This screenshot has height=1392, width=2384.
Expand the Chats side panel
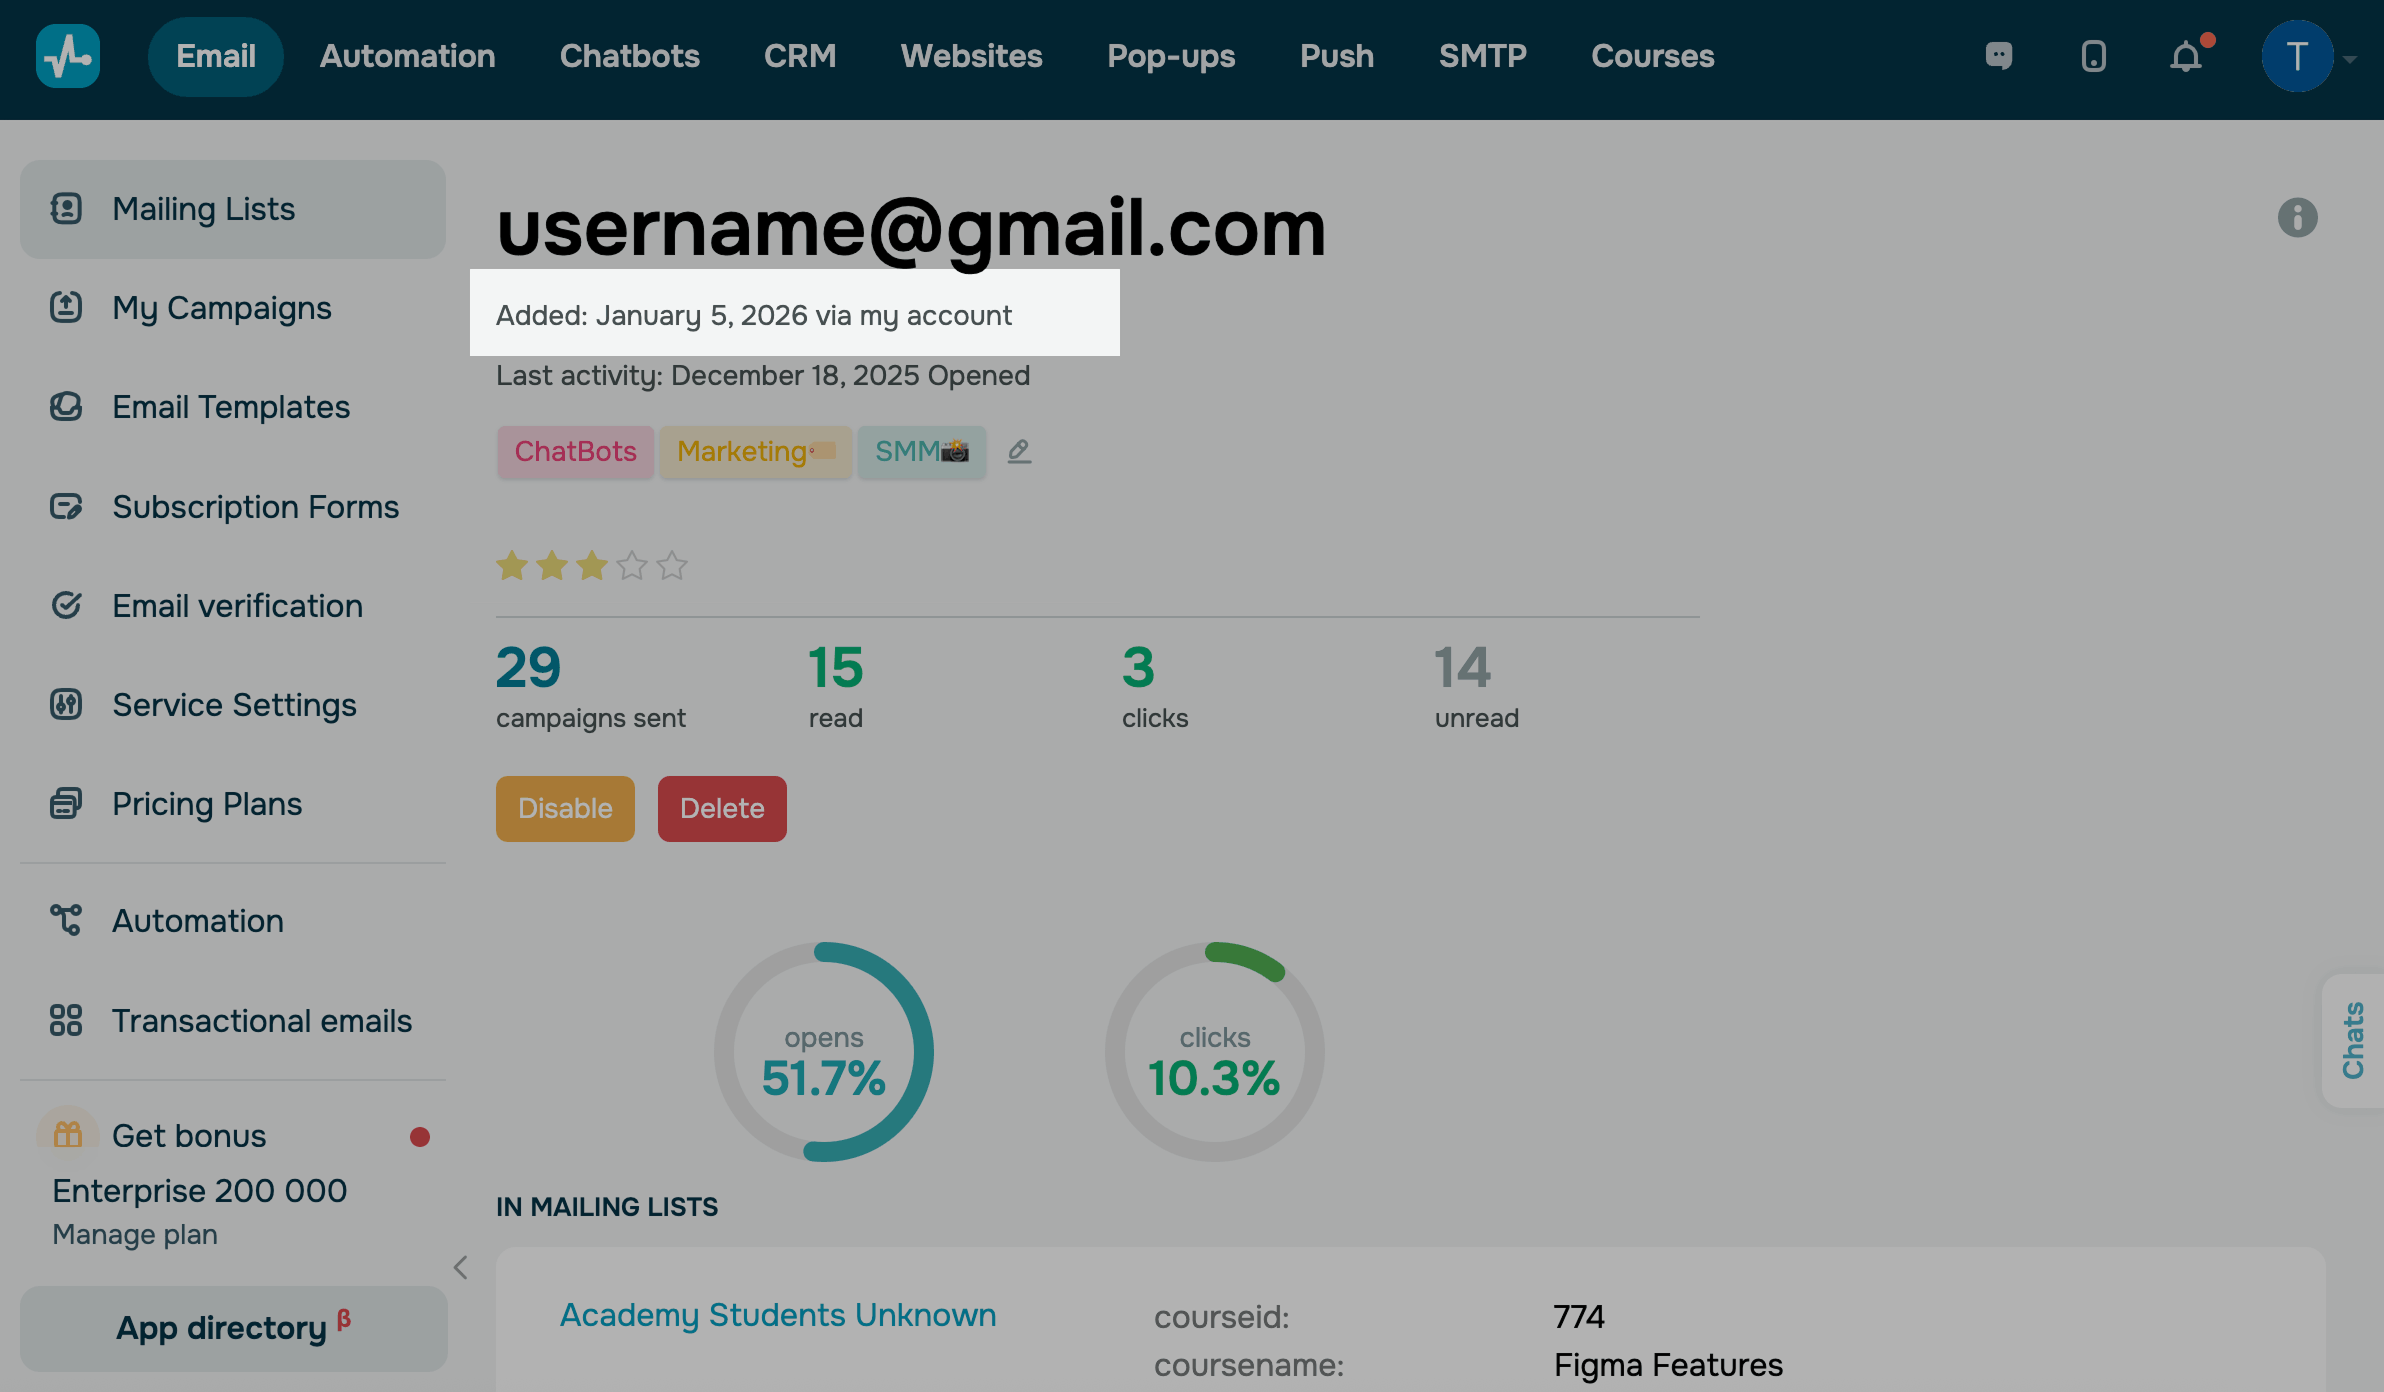pos(2352,1040)
